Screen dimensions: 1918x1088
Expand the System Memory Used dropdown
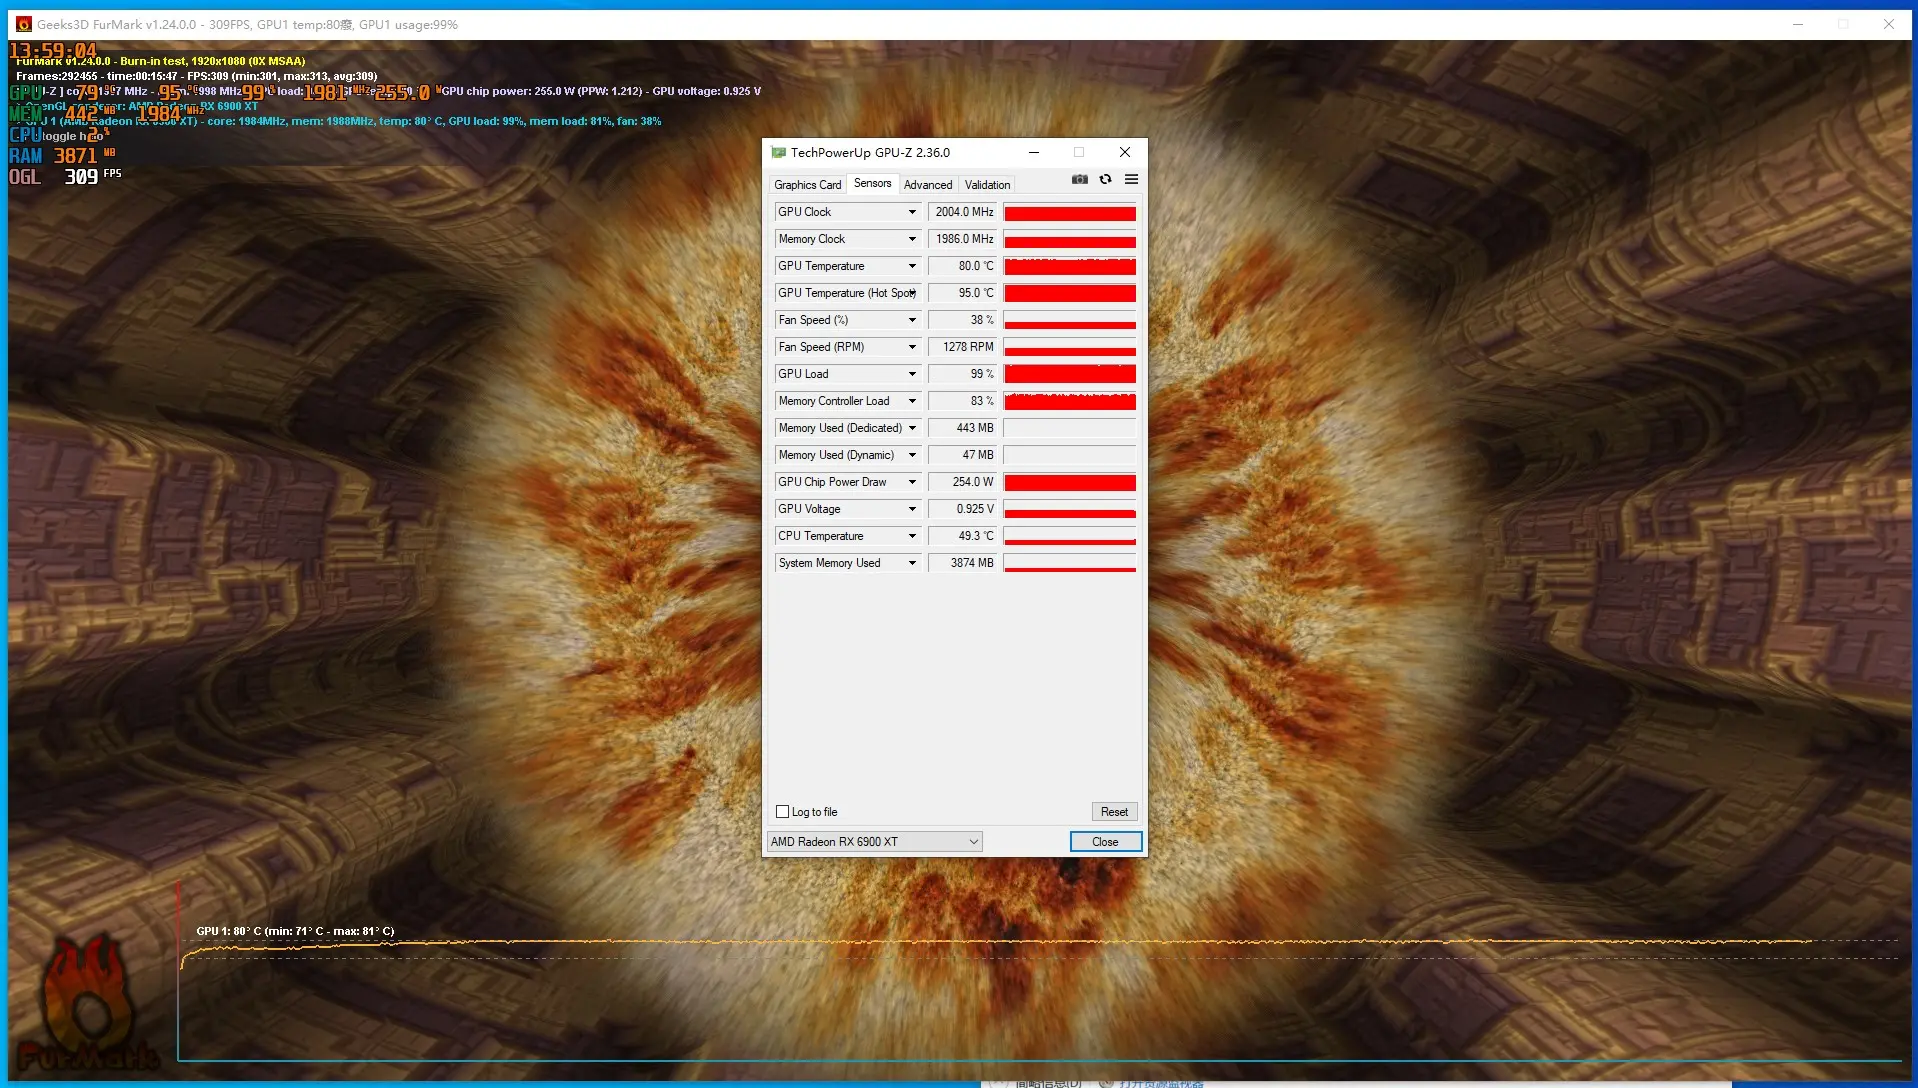coord(912,563)
